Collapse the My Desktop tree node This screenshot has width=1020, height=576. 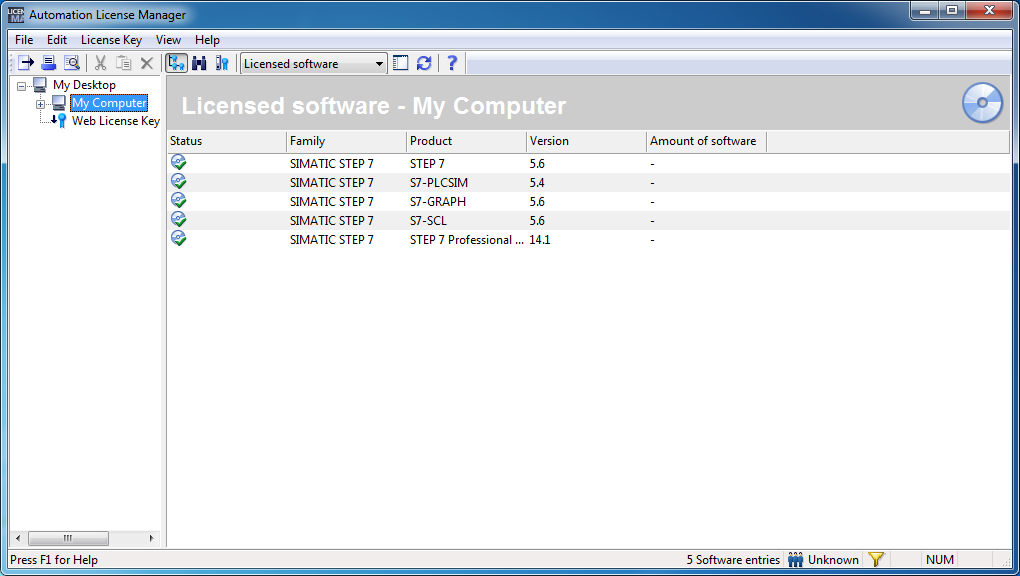(21, 86)
